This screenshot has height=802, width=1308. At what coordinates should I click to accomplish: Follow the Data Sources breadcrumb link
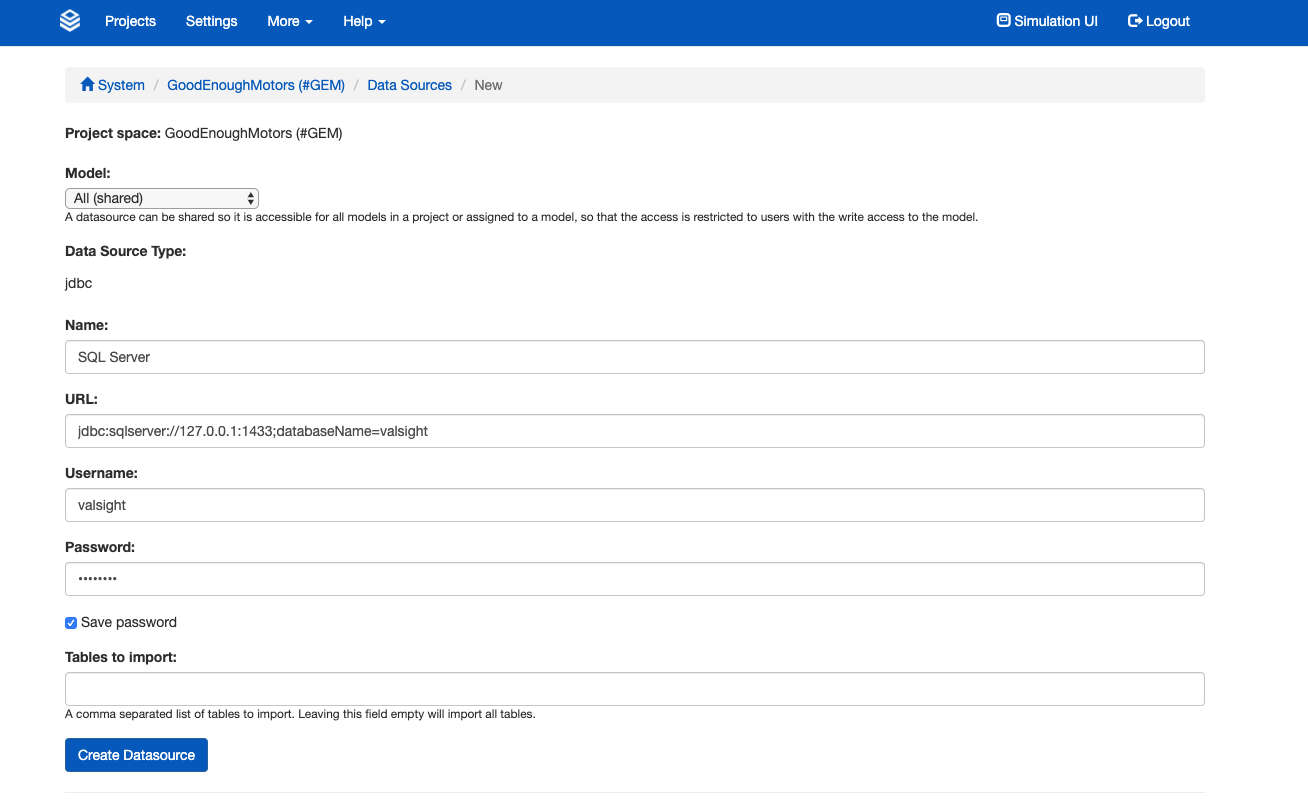pyautogui.click(x=409, y=85)
